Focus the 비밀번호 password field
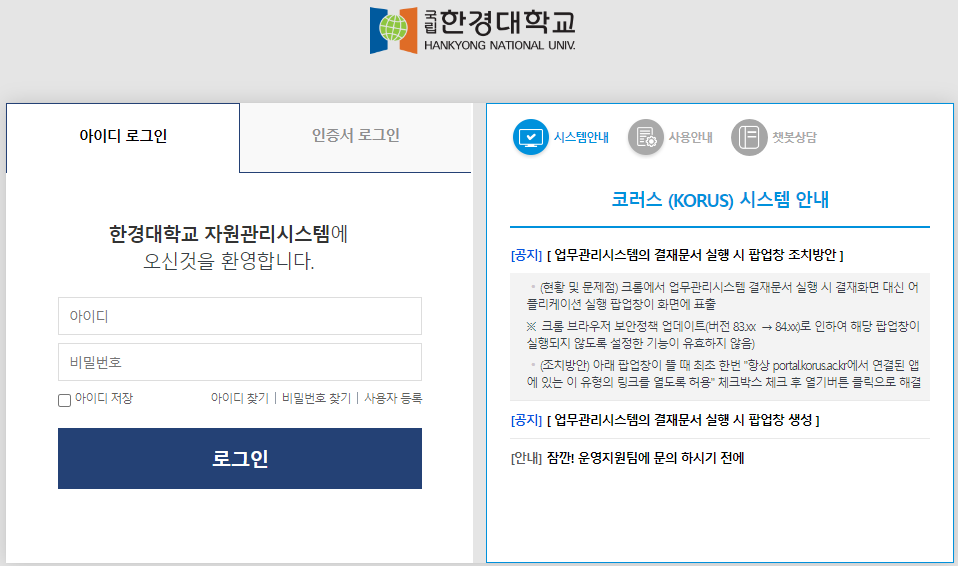 click(x=240, y=362)
